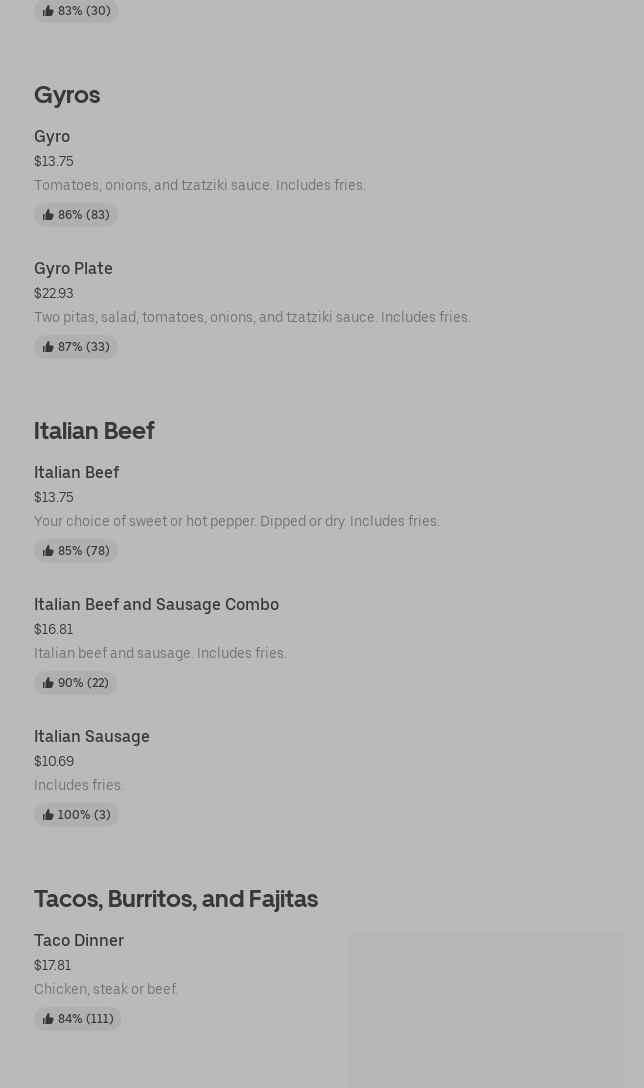Open the Gyro Plate menu item
644x1088 pixels.
pyautogui.click(x=73, y=268)
